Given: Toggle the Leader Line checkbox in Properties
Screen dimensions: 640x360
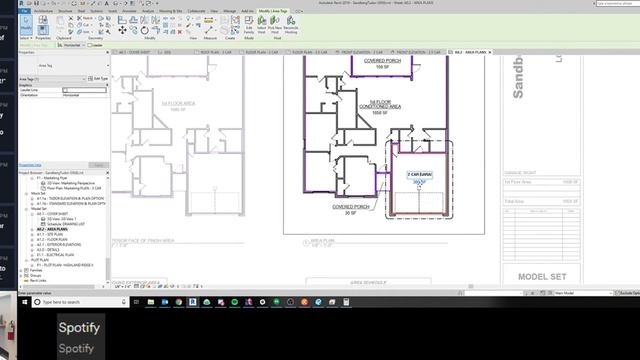Looking at the screenshot, I should tap(65, 90).
